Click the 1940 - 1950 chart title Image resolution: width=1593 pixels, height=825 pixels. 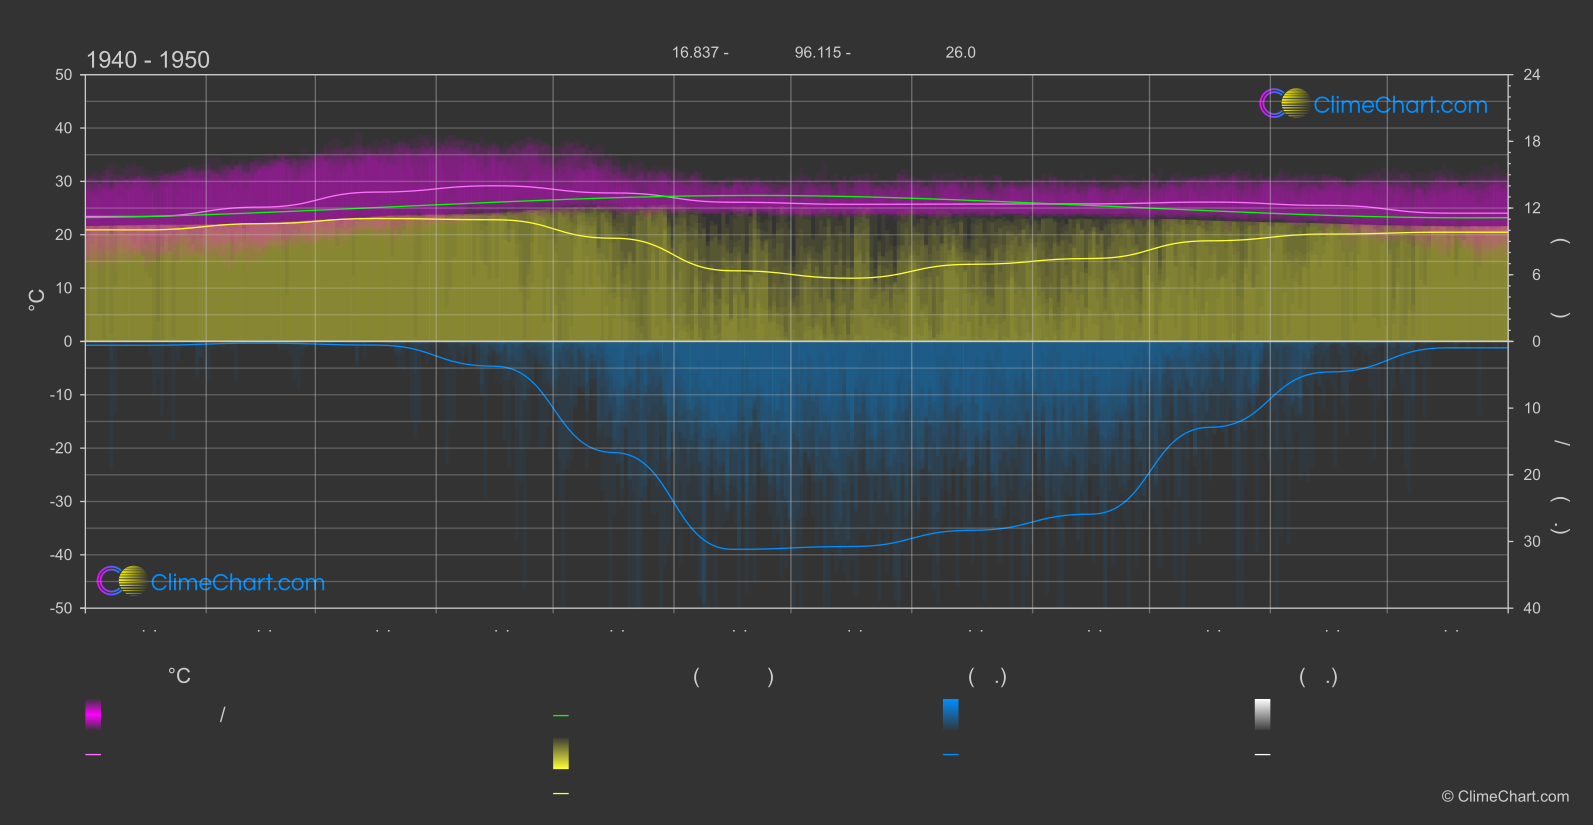tap(148, 60)
